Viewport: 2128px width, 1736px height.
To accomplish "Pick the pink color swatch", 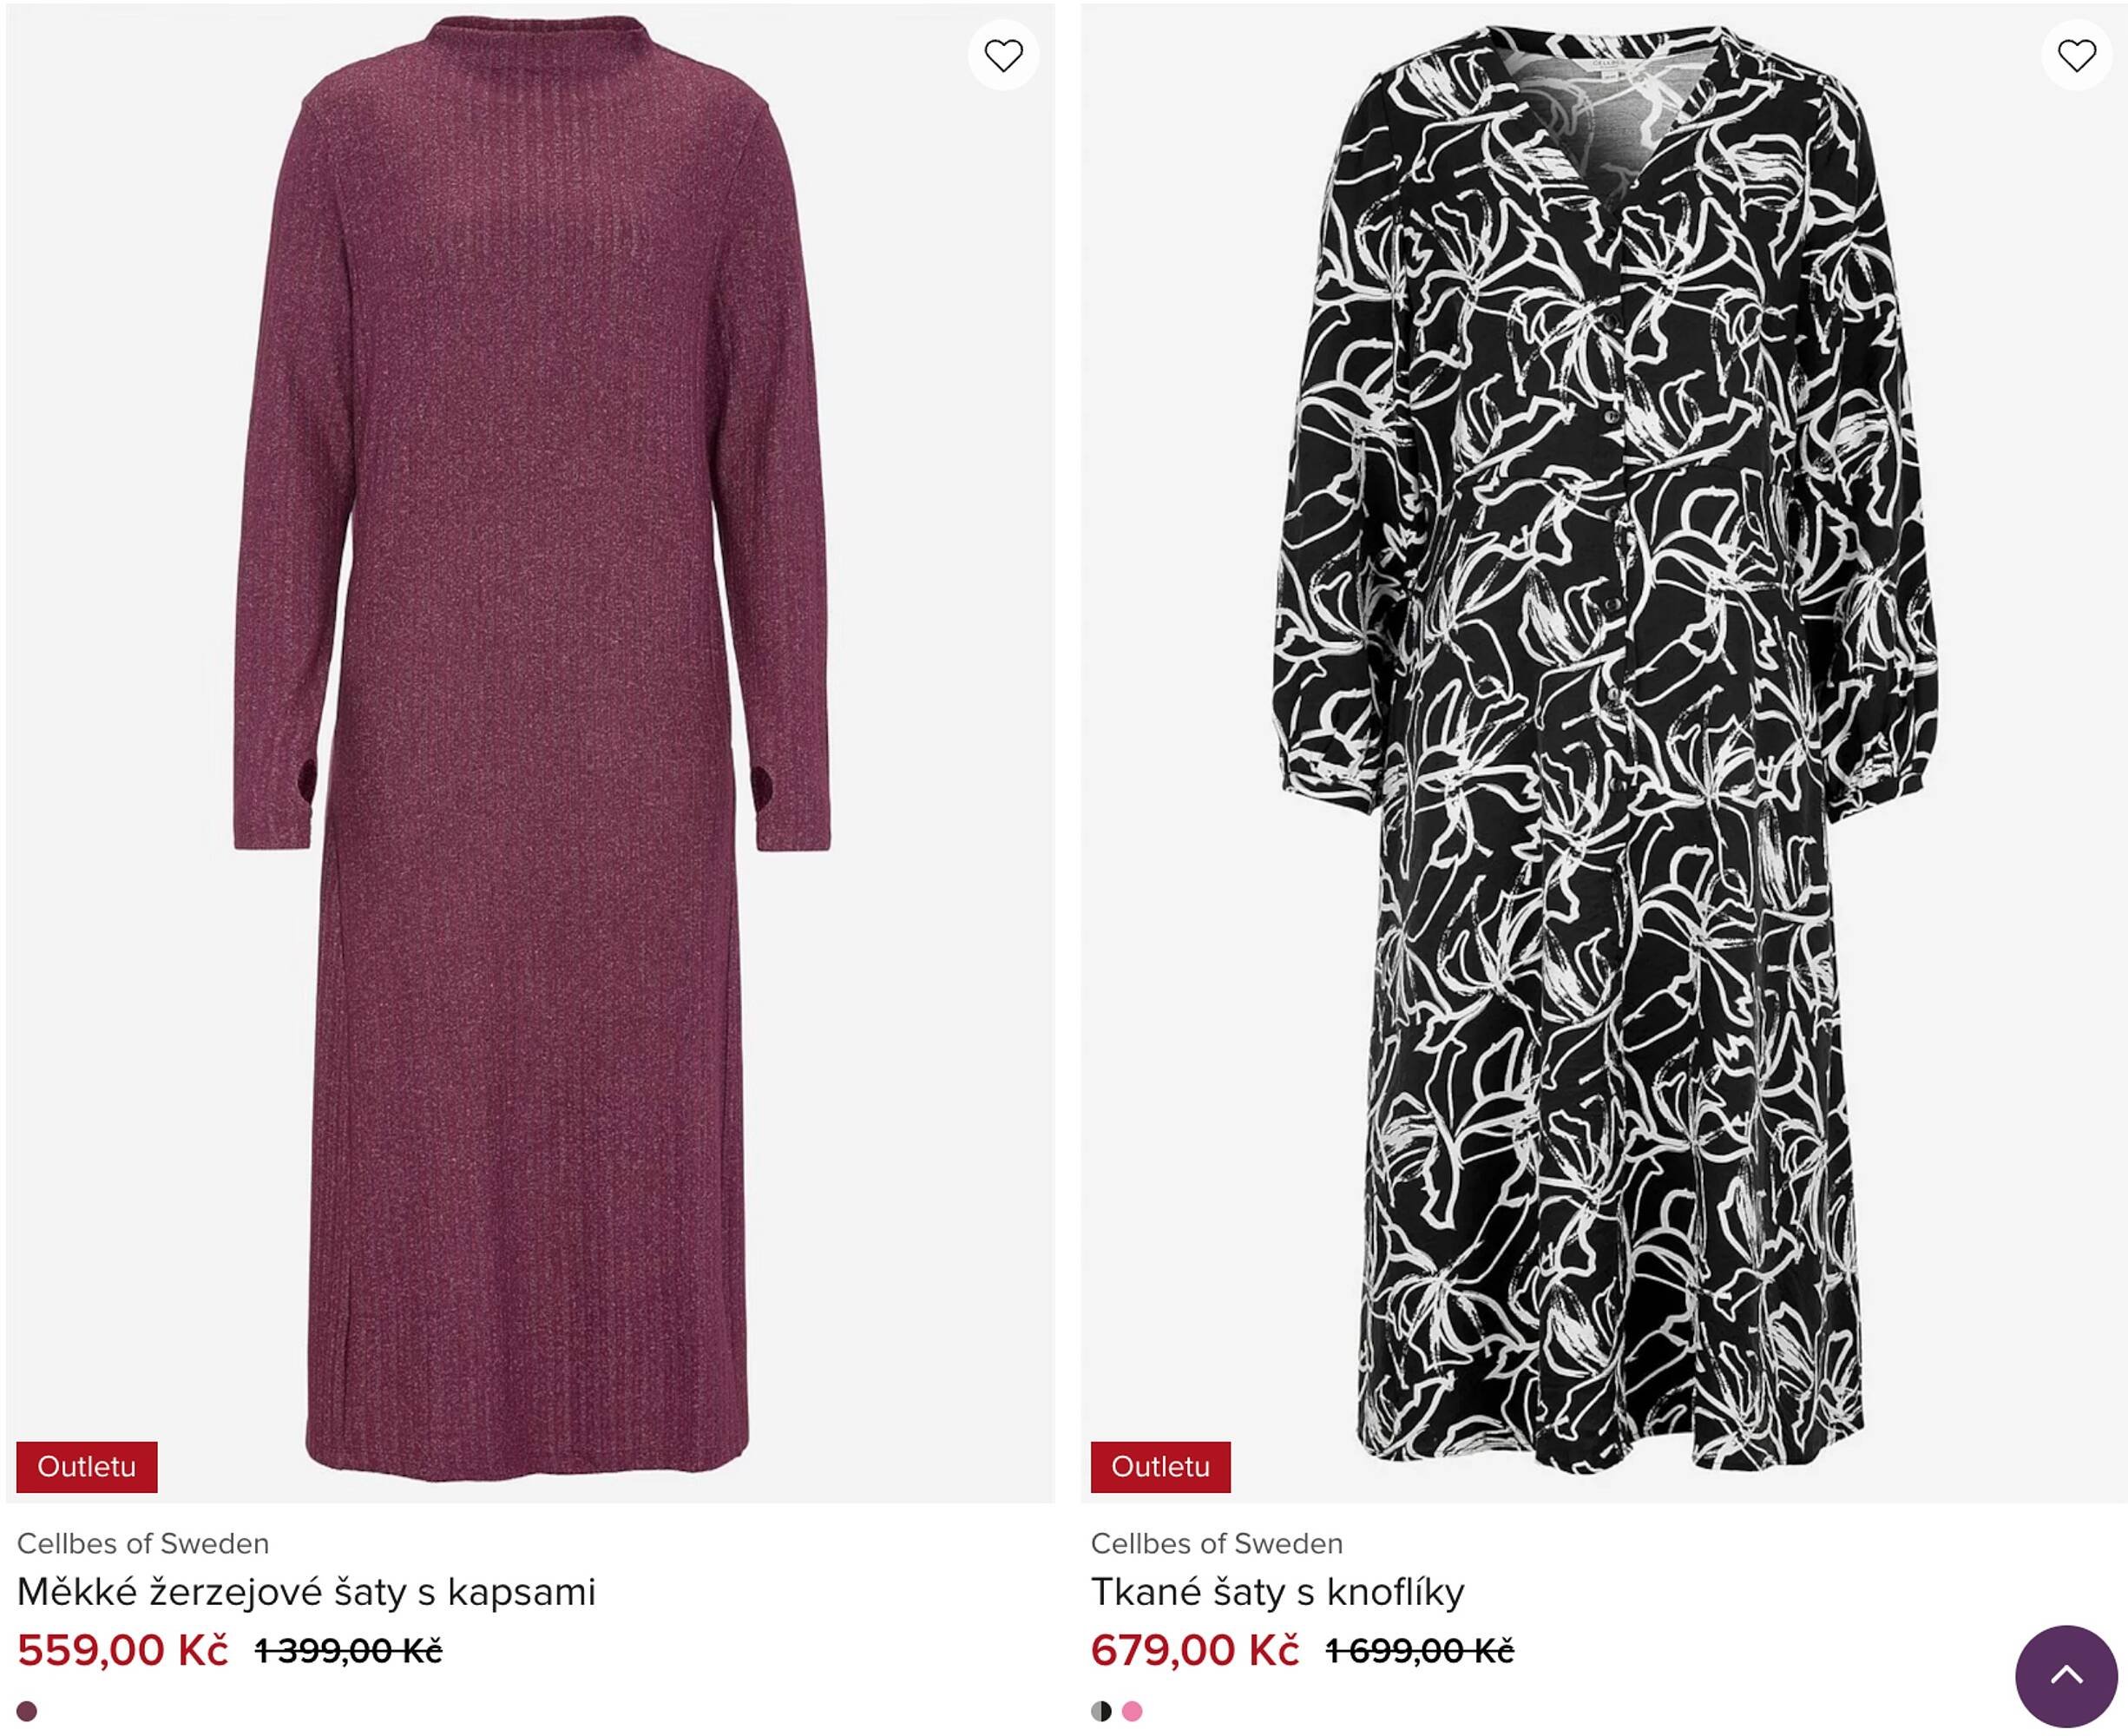I will pos(1132,1711).
